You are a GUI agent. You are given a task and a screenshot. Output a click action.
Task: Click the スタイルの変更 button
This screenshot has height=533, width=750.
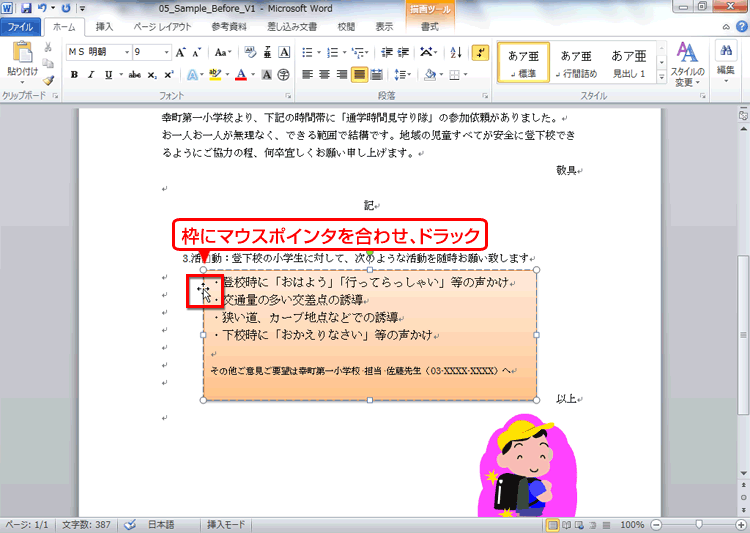(x=687, y=63)
